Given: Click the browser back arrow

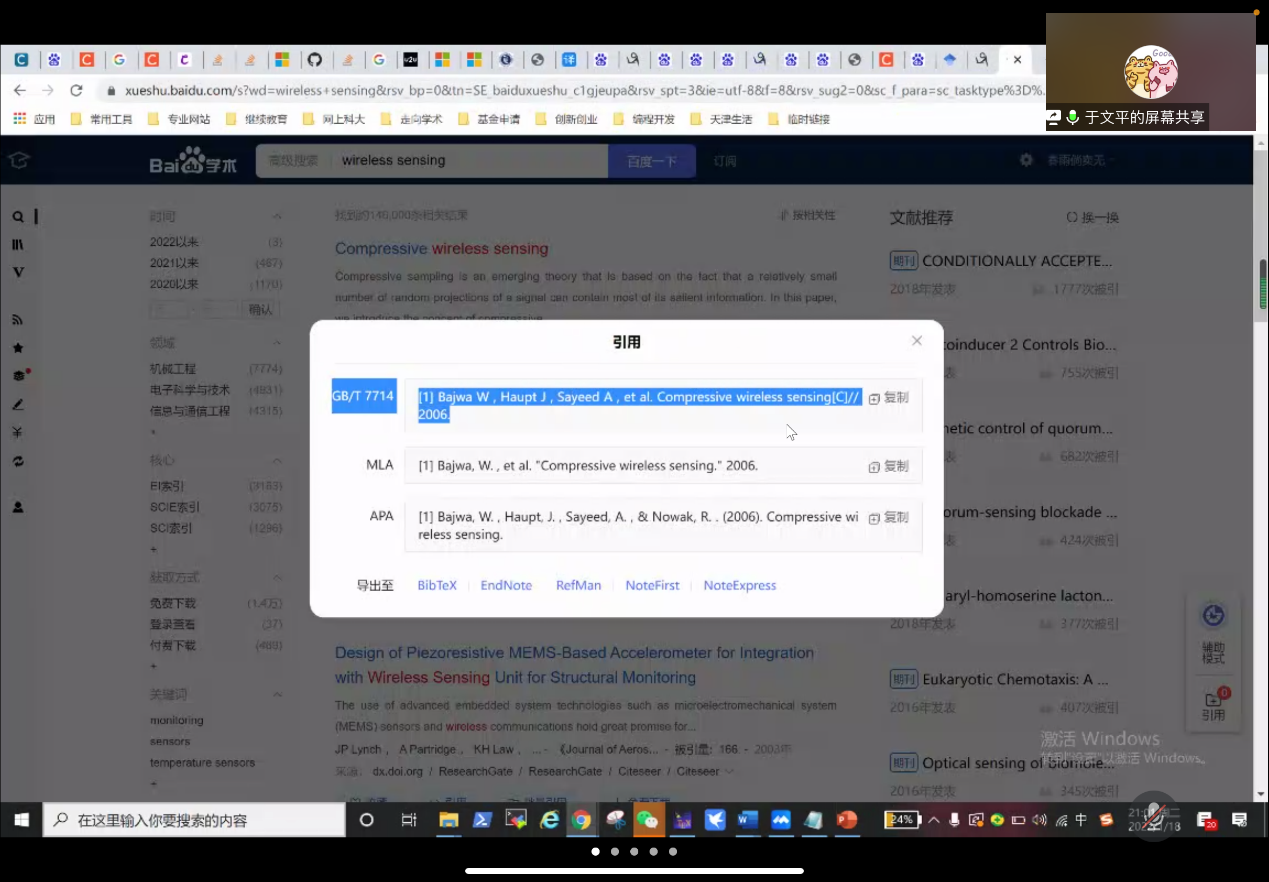Looking at the screenshot, I should [20, 90].
